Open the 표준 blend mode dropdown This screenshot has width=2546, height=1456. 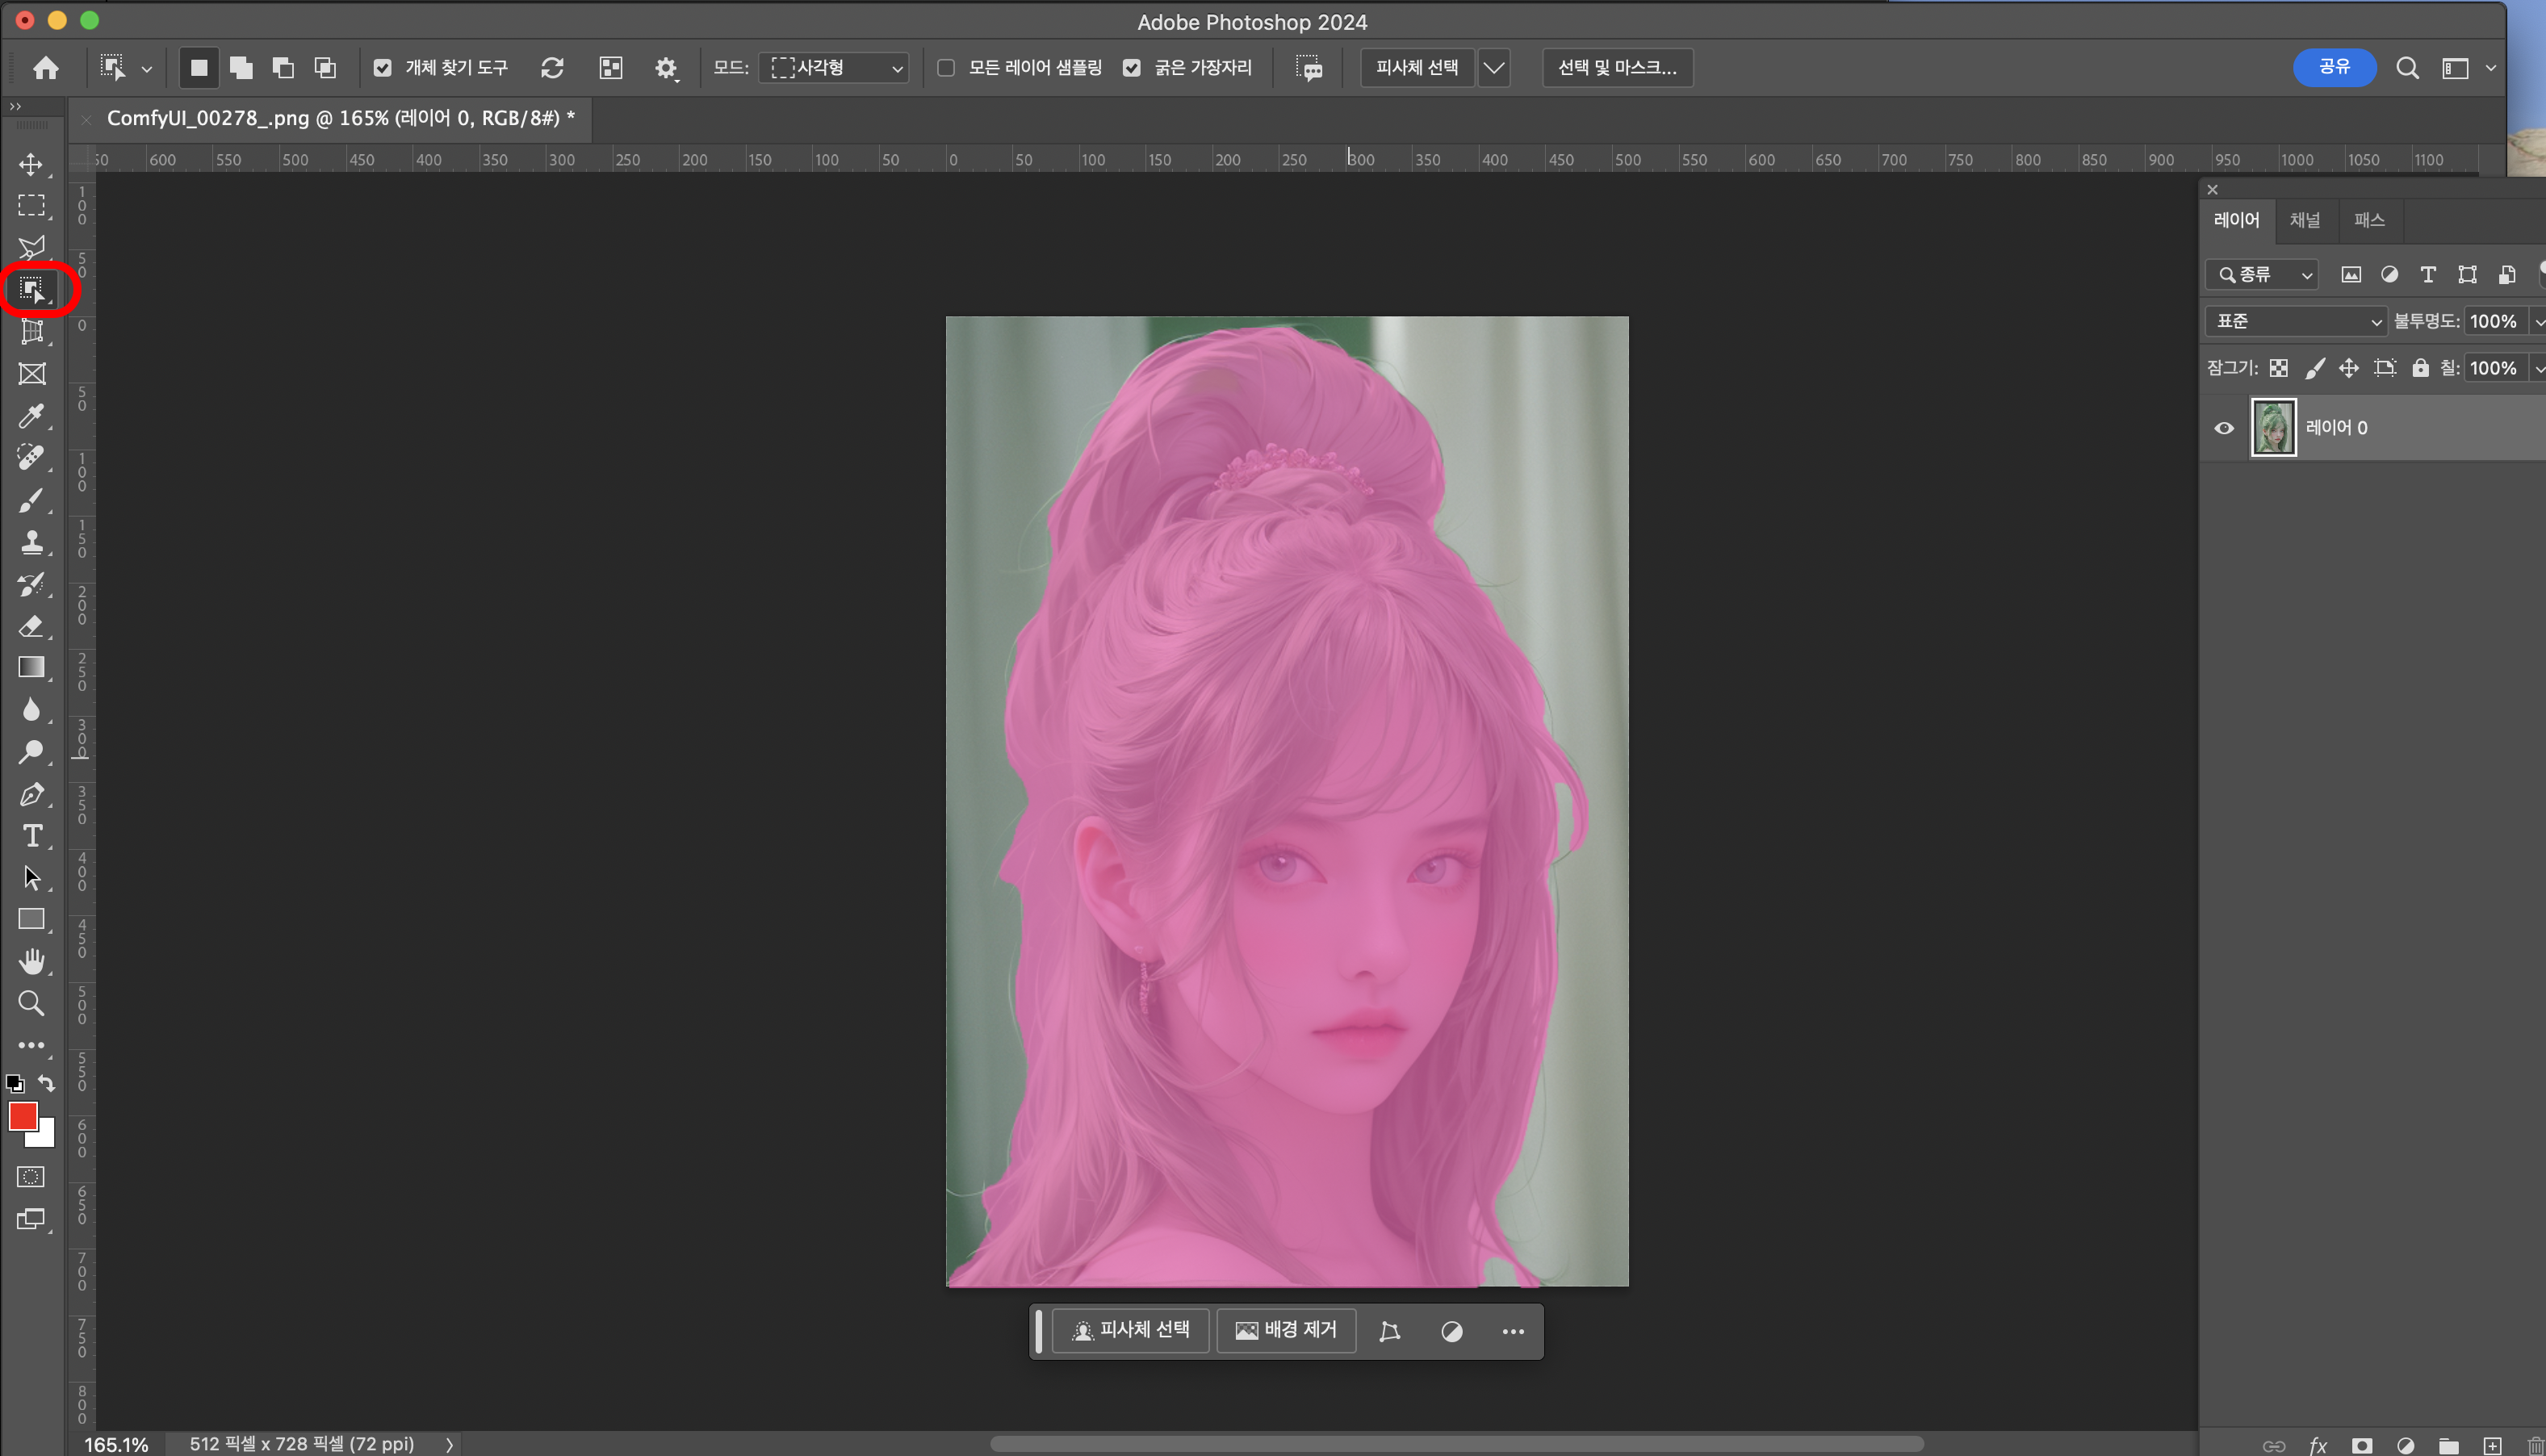click(2296, 321)
